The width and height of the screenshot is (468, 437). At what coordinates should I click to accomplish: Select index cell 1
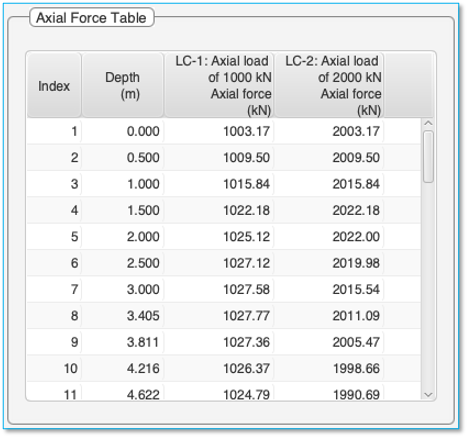point(54,131)
